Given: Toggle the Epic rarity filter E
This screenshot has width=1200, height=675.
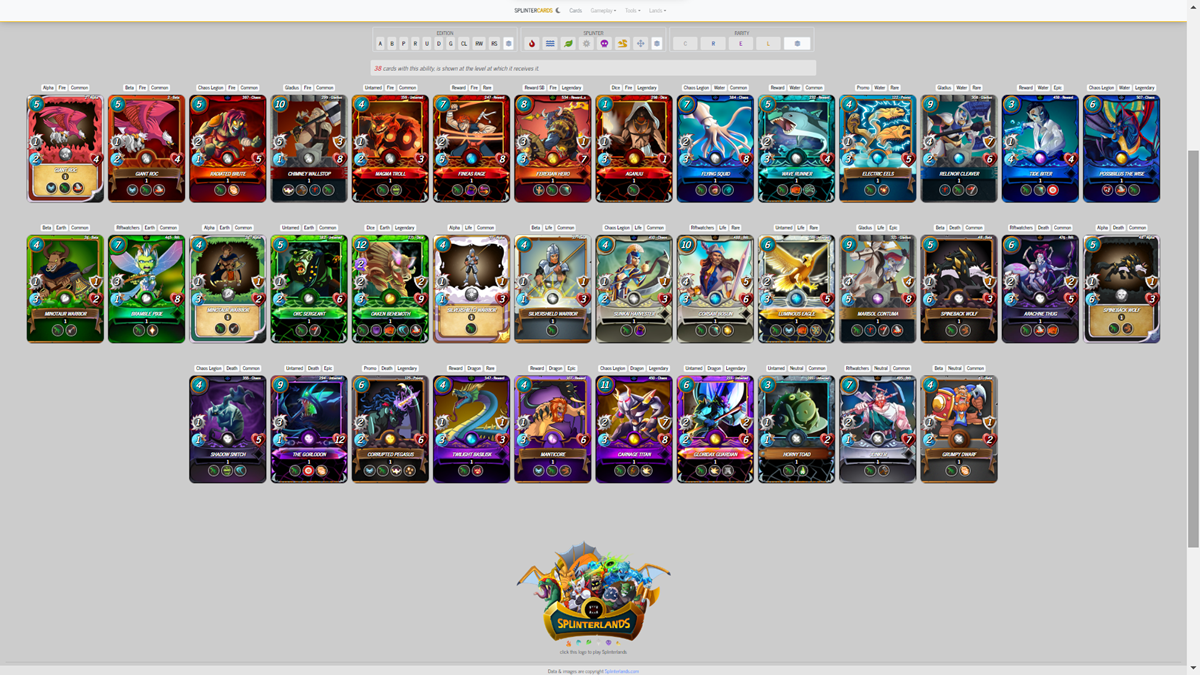Looking at the screenshot, I should point(741,44).
